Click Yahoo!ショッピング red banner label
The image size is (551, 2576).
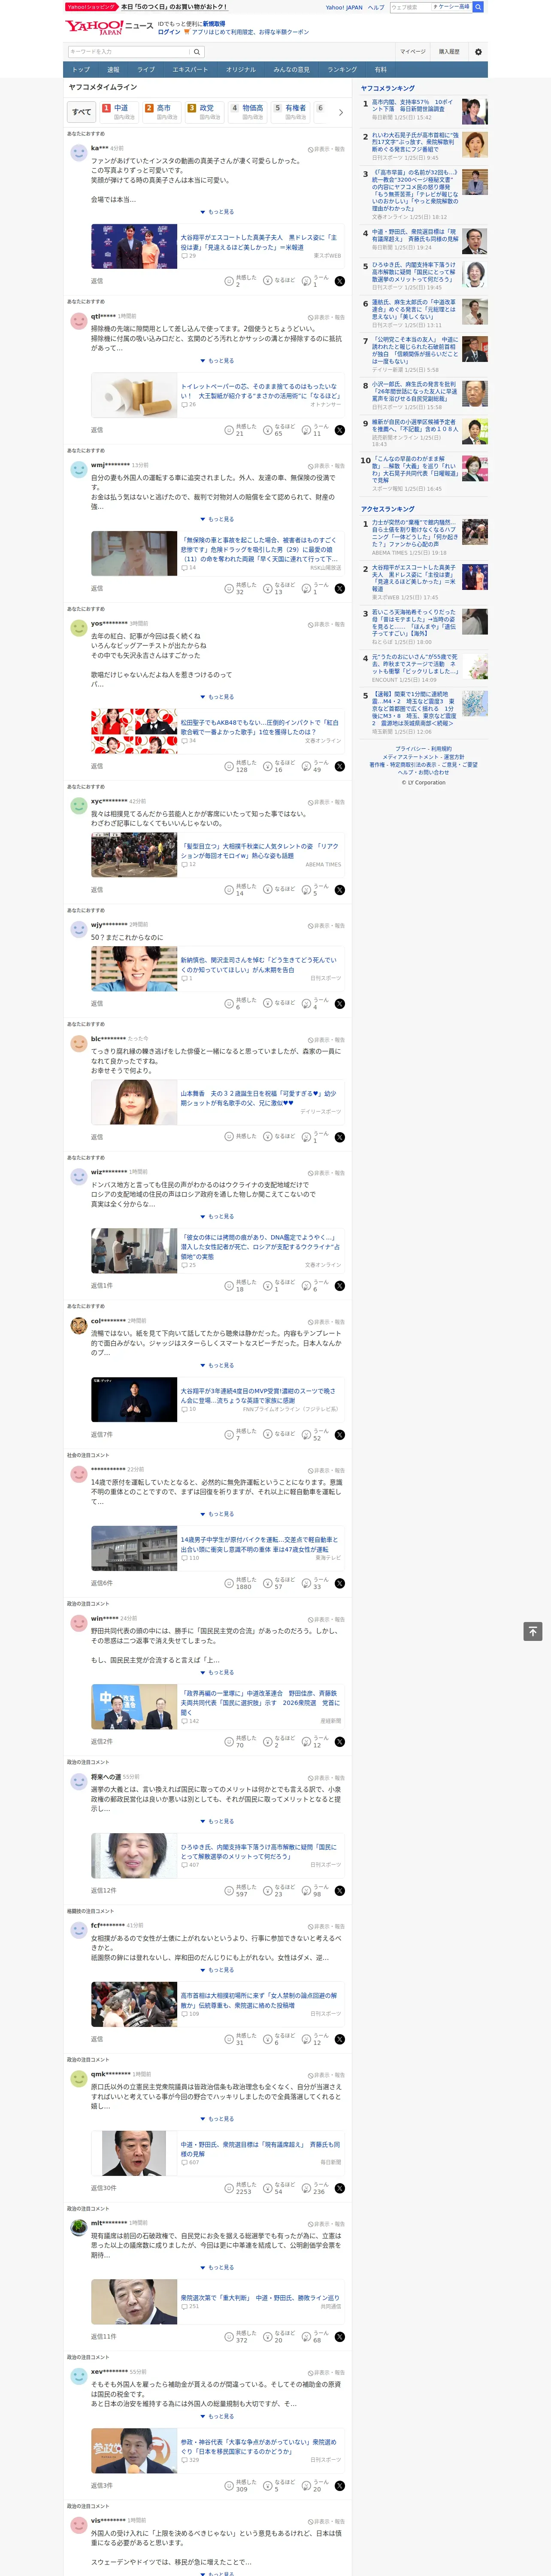[x=91, y=7]
